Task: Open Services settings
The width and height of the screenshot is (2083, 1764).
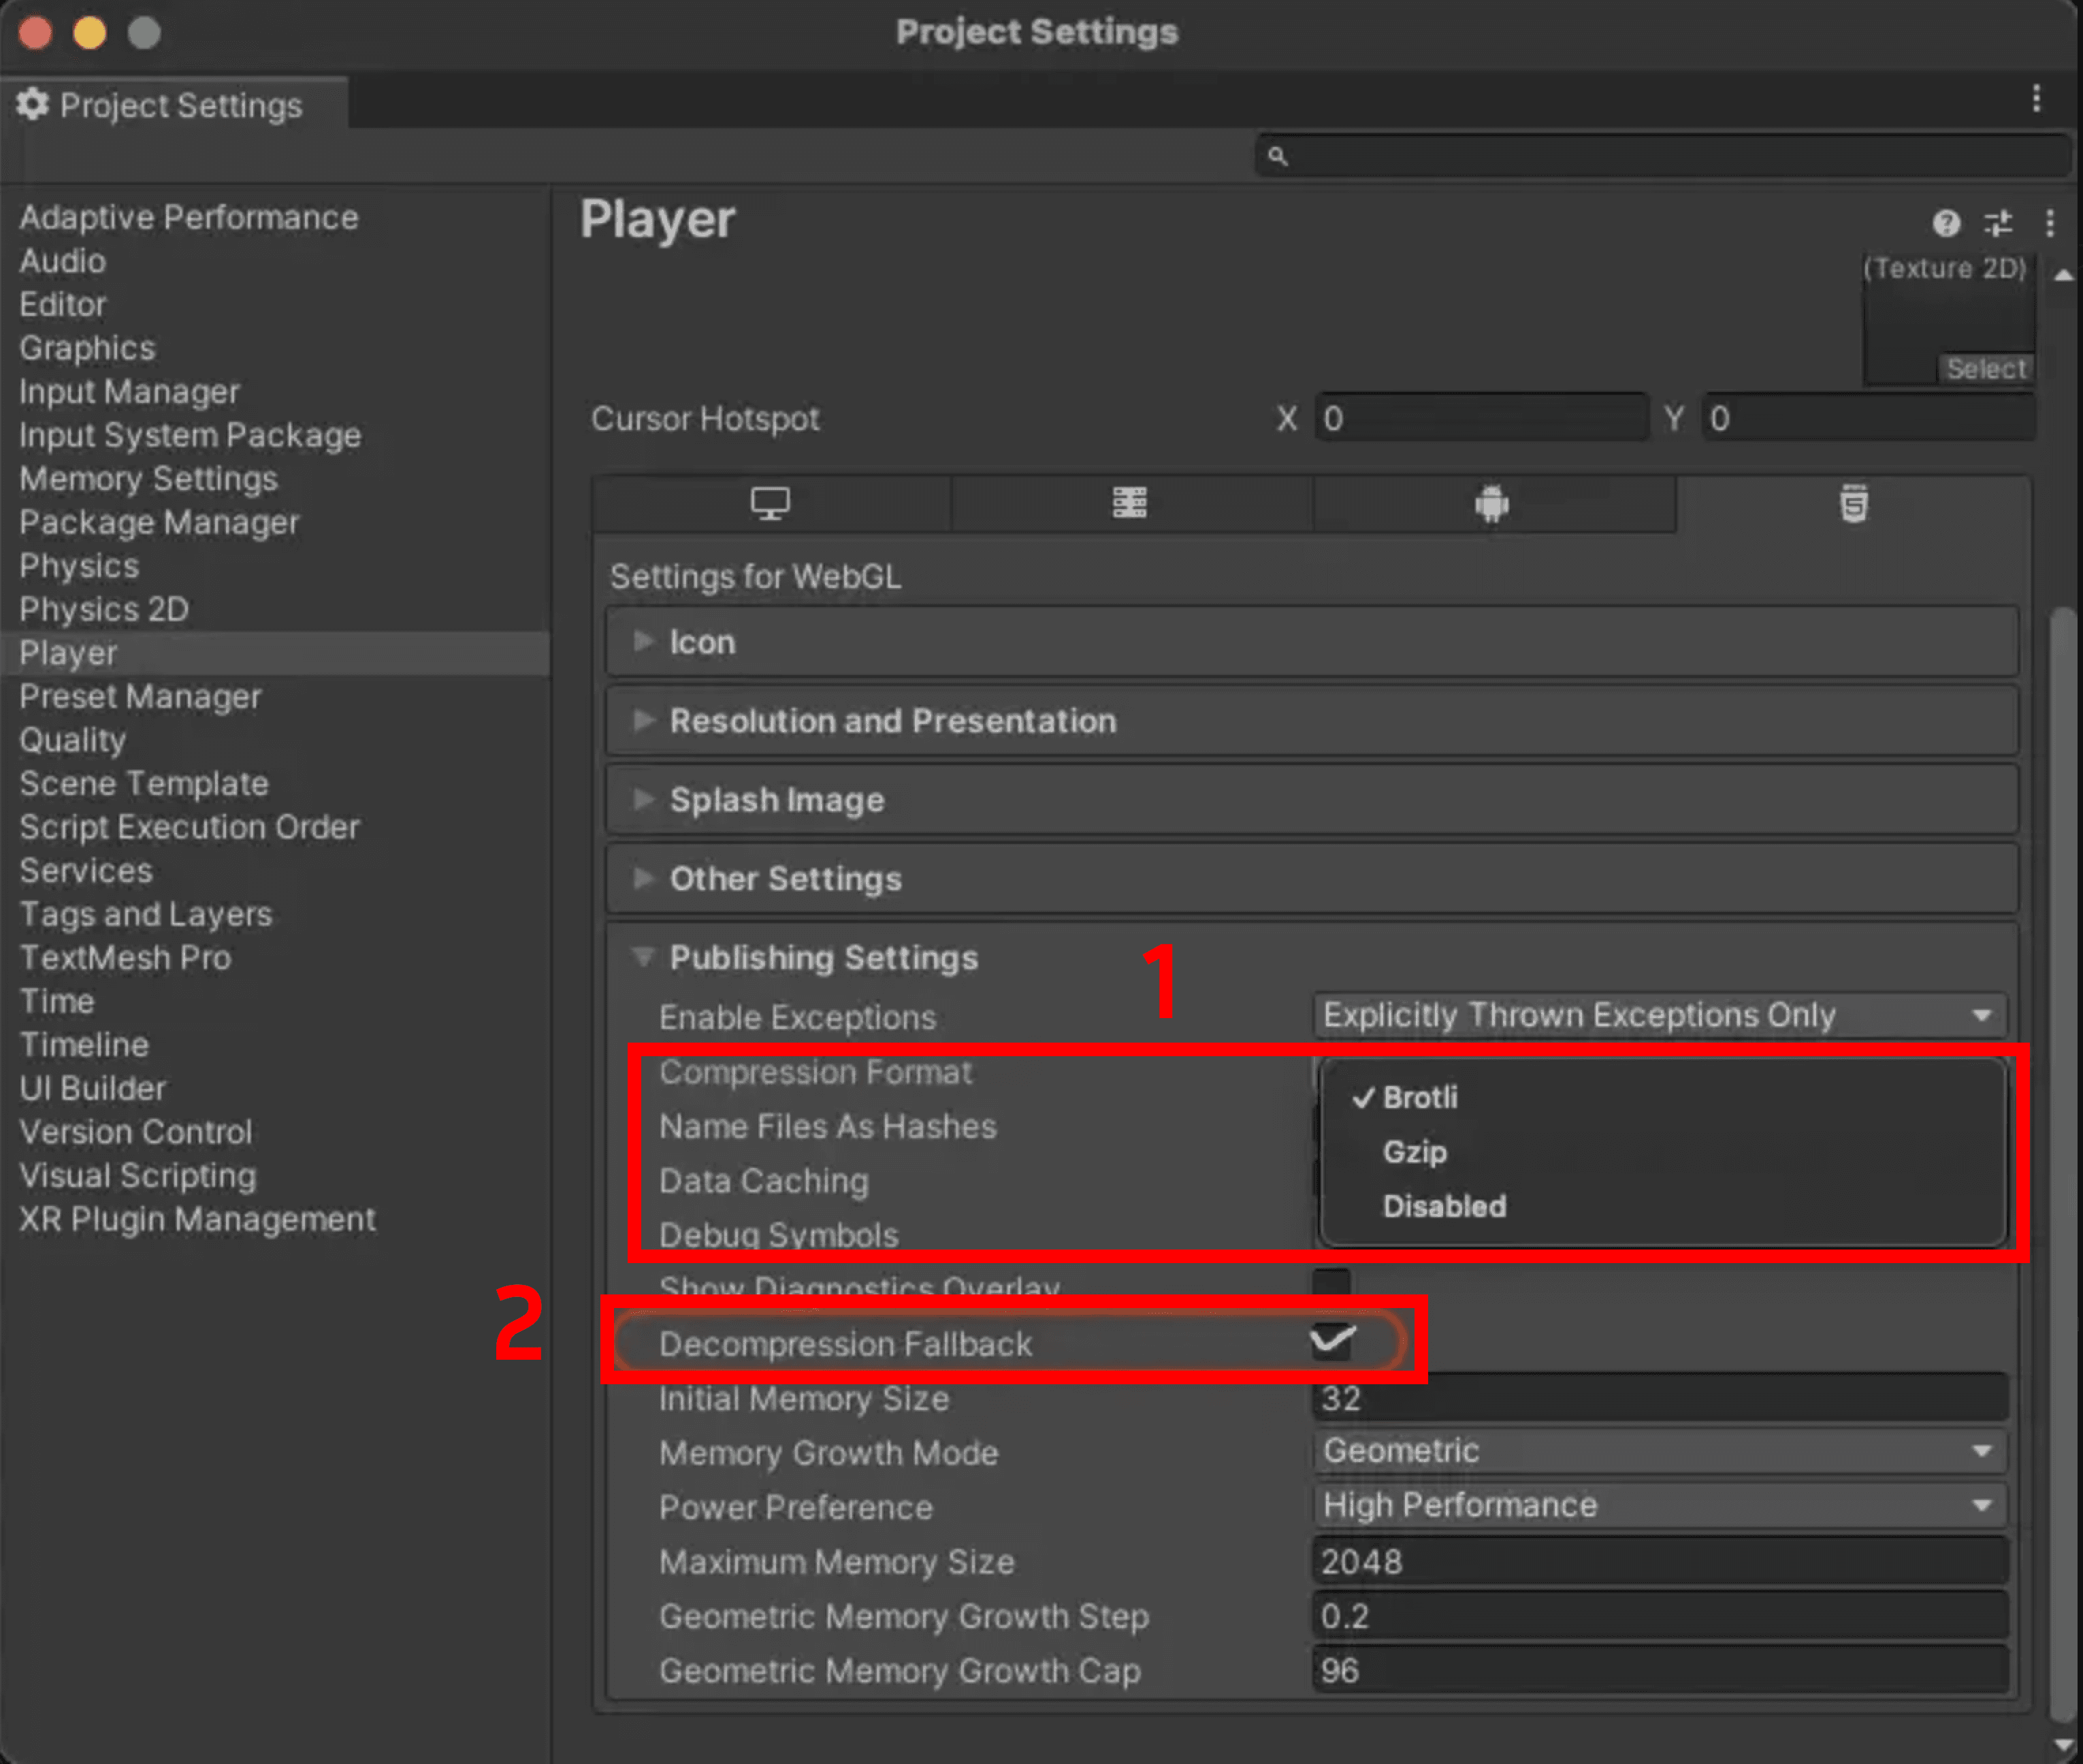Action: coord(86,870)
